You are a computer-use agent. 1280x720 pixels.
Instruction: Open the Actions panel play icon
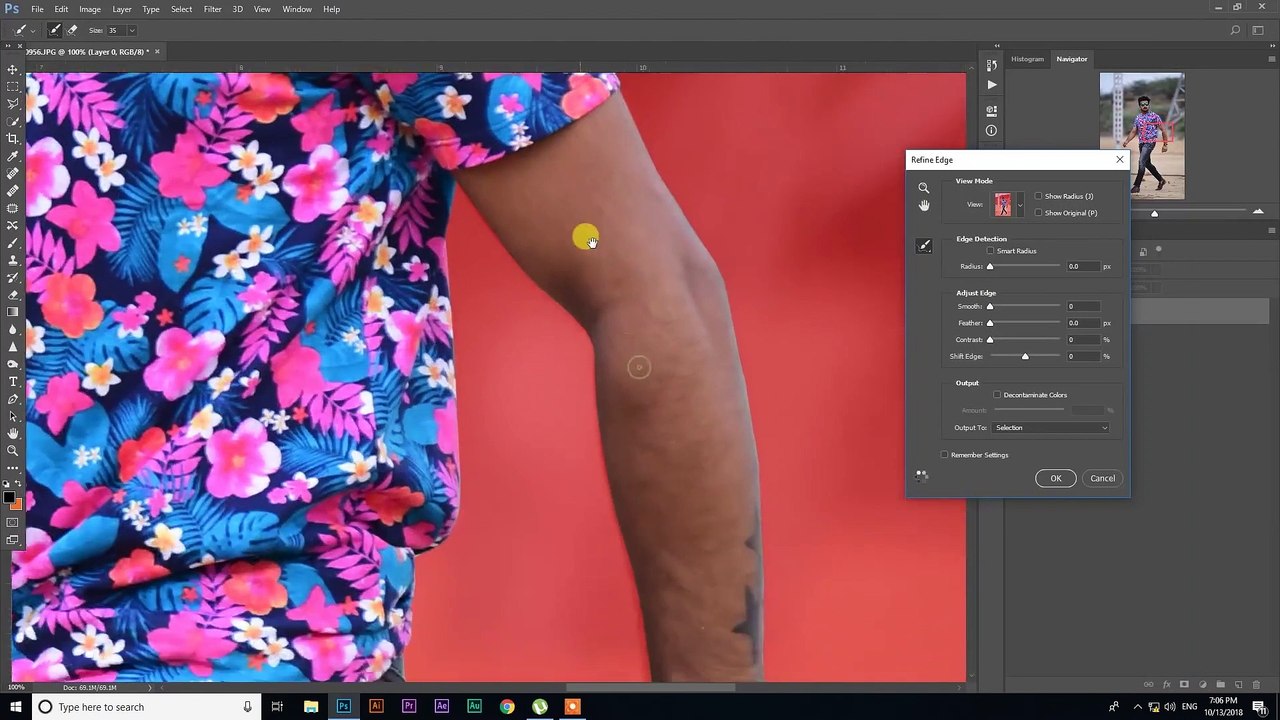[x=991, y=85]
